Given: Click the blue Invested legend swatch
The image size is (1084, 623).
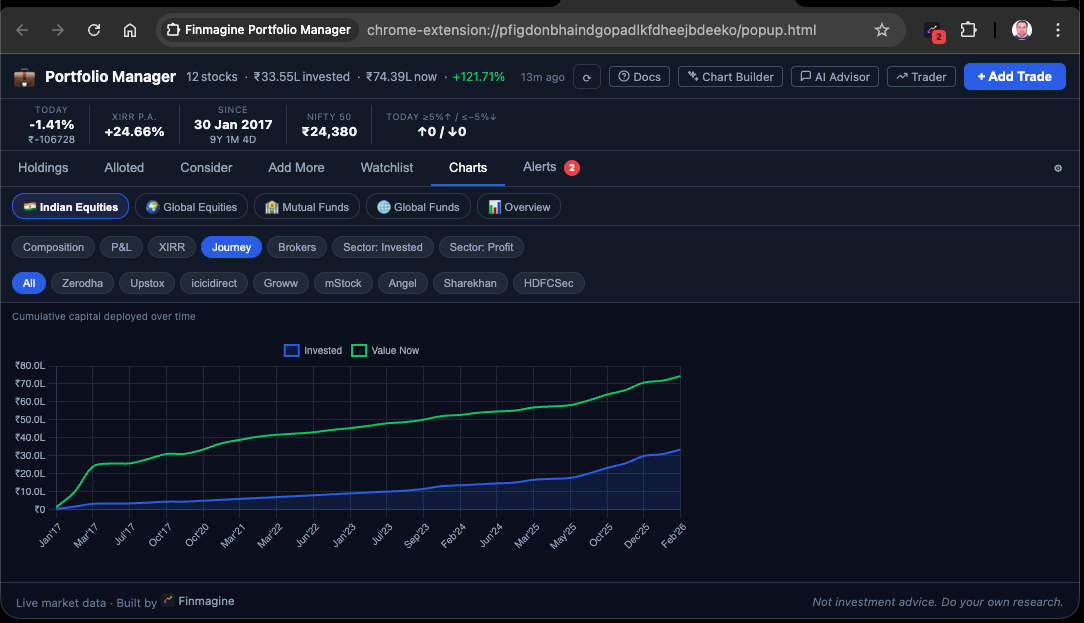Looking at the screenshot, I should pyautogui.click(x=291, y=350).
